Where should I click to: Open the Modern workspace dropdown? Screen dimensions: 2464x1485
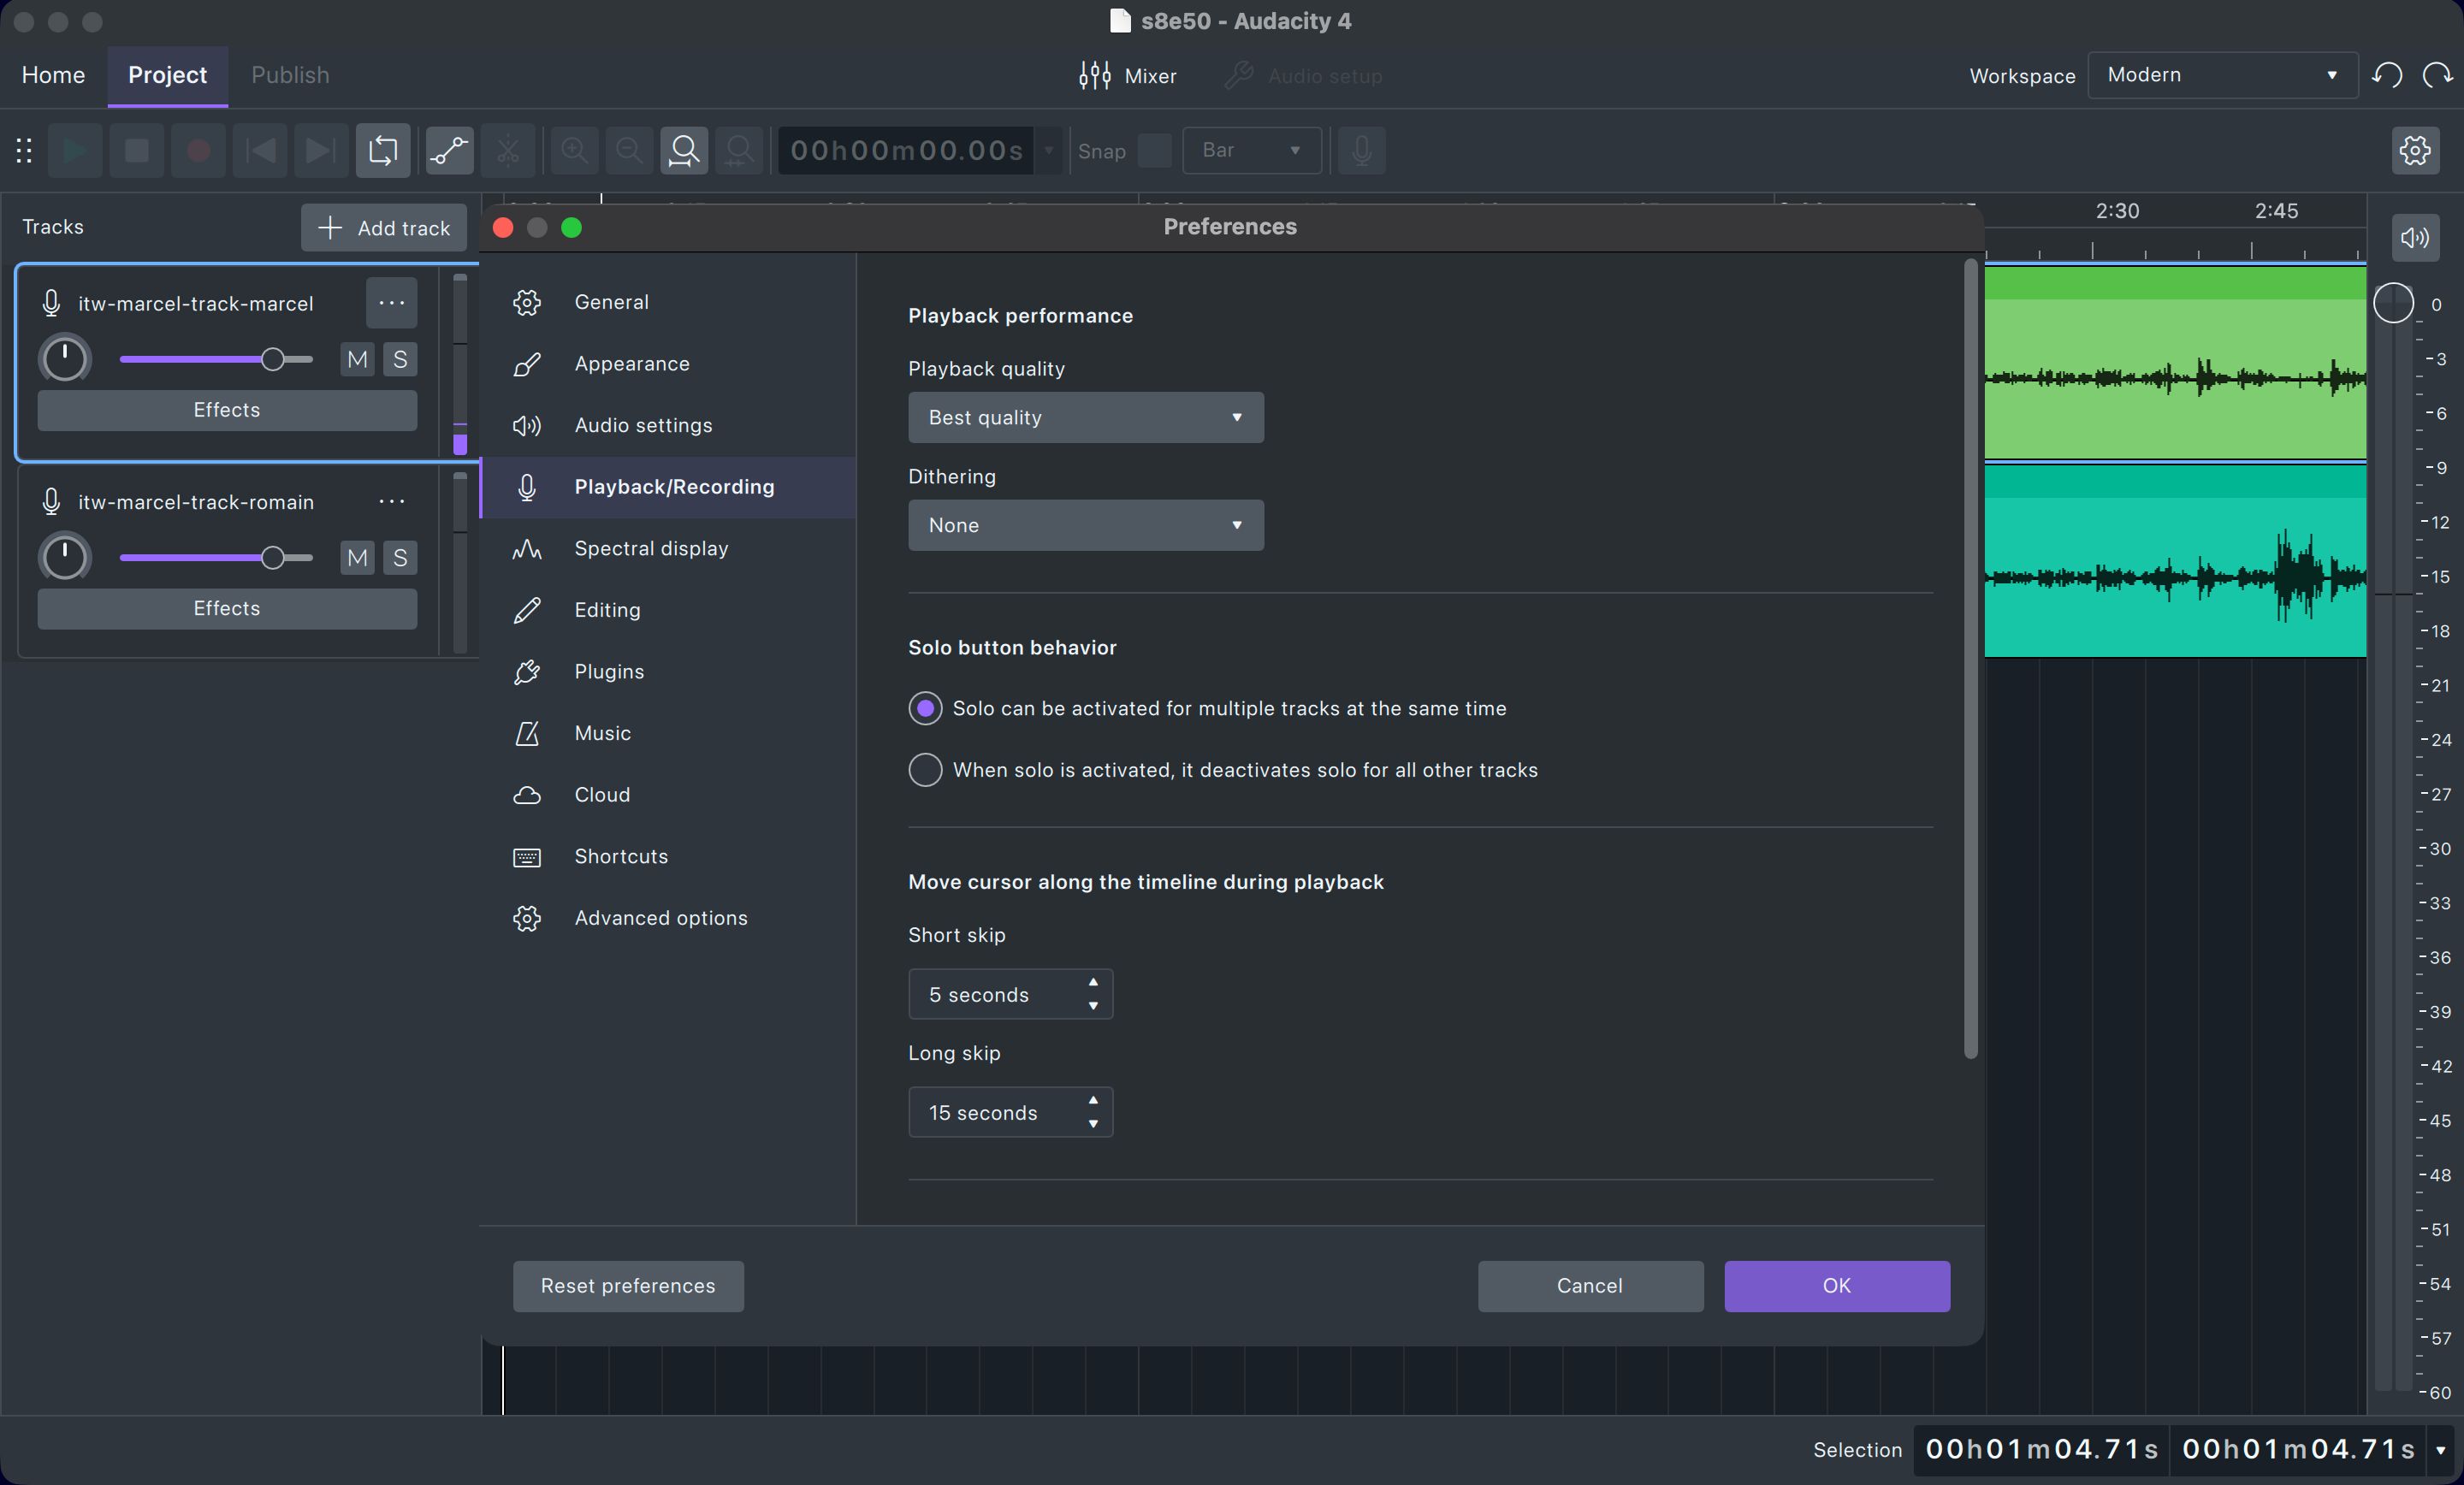click(2222, 74)
